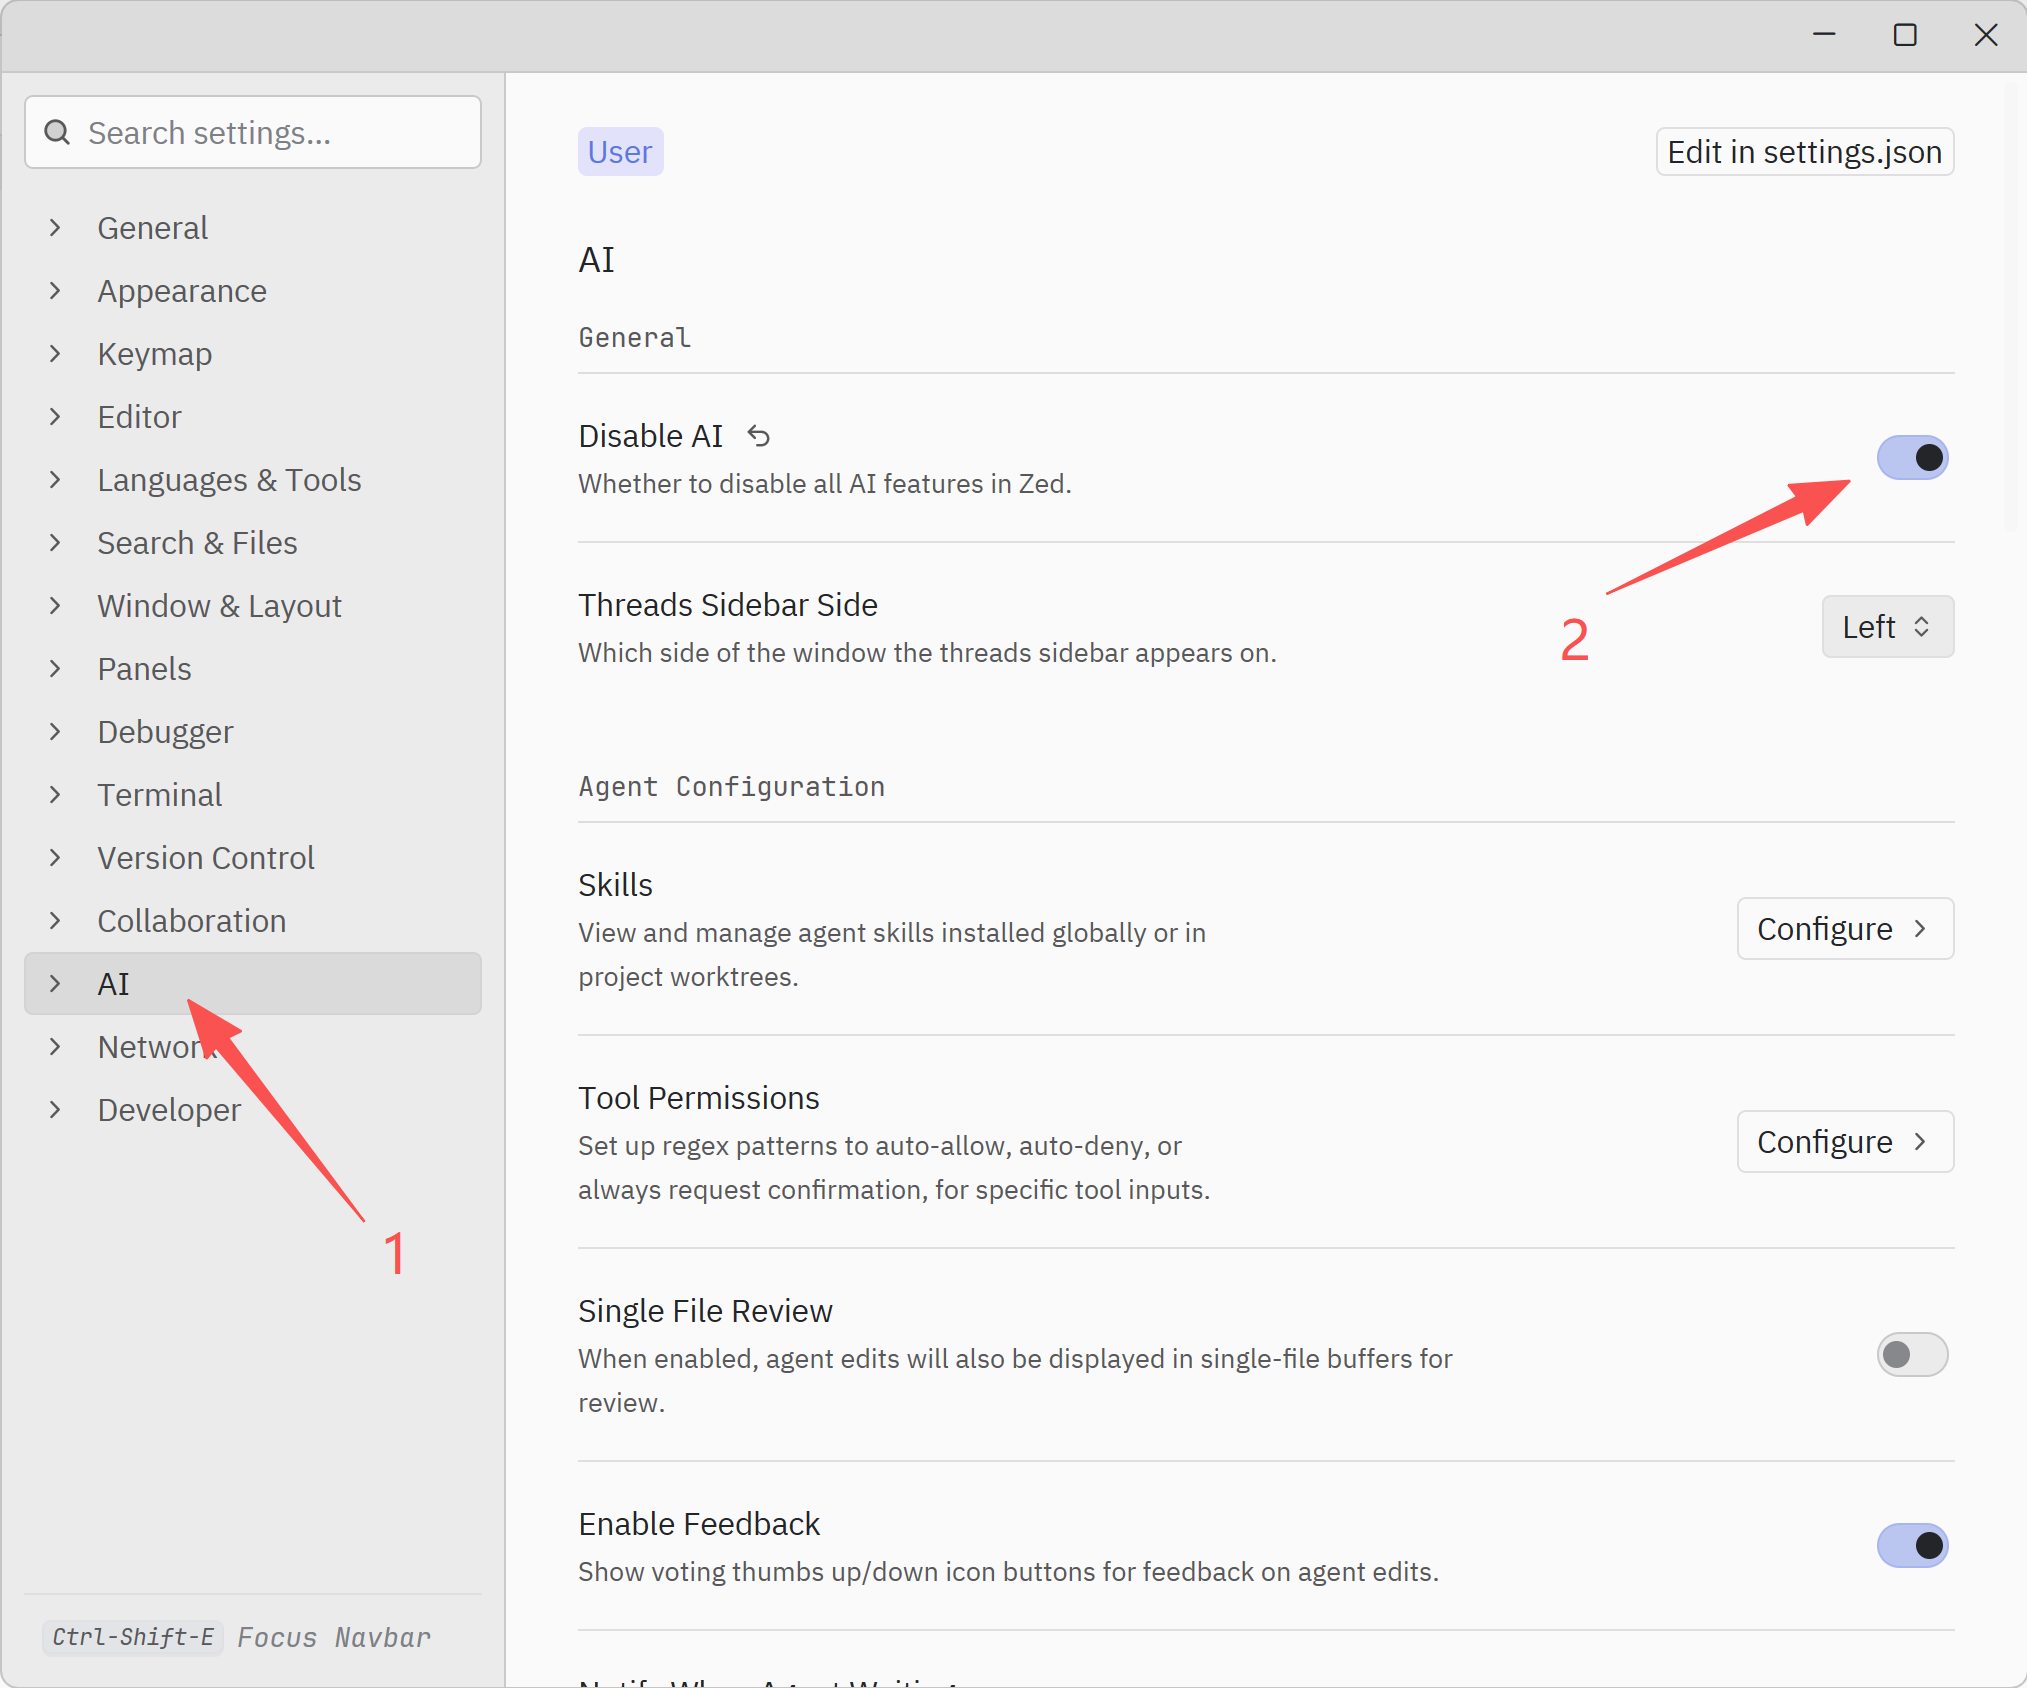Open Threads Sidebar Side dropdown
2027x1688 pixels.
[x=1887, y=627]
